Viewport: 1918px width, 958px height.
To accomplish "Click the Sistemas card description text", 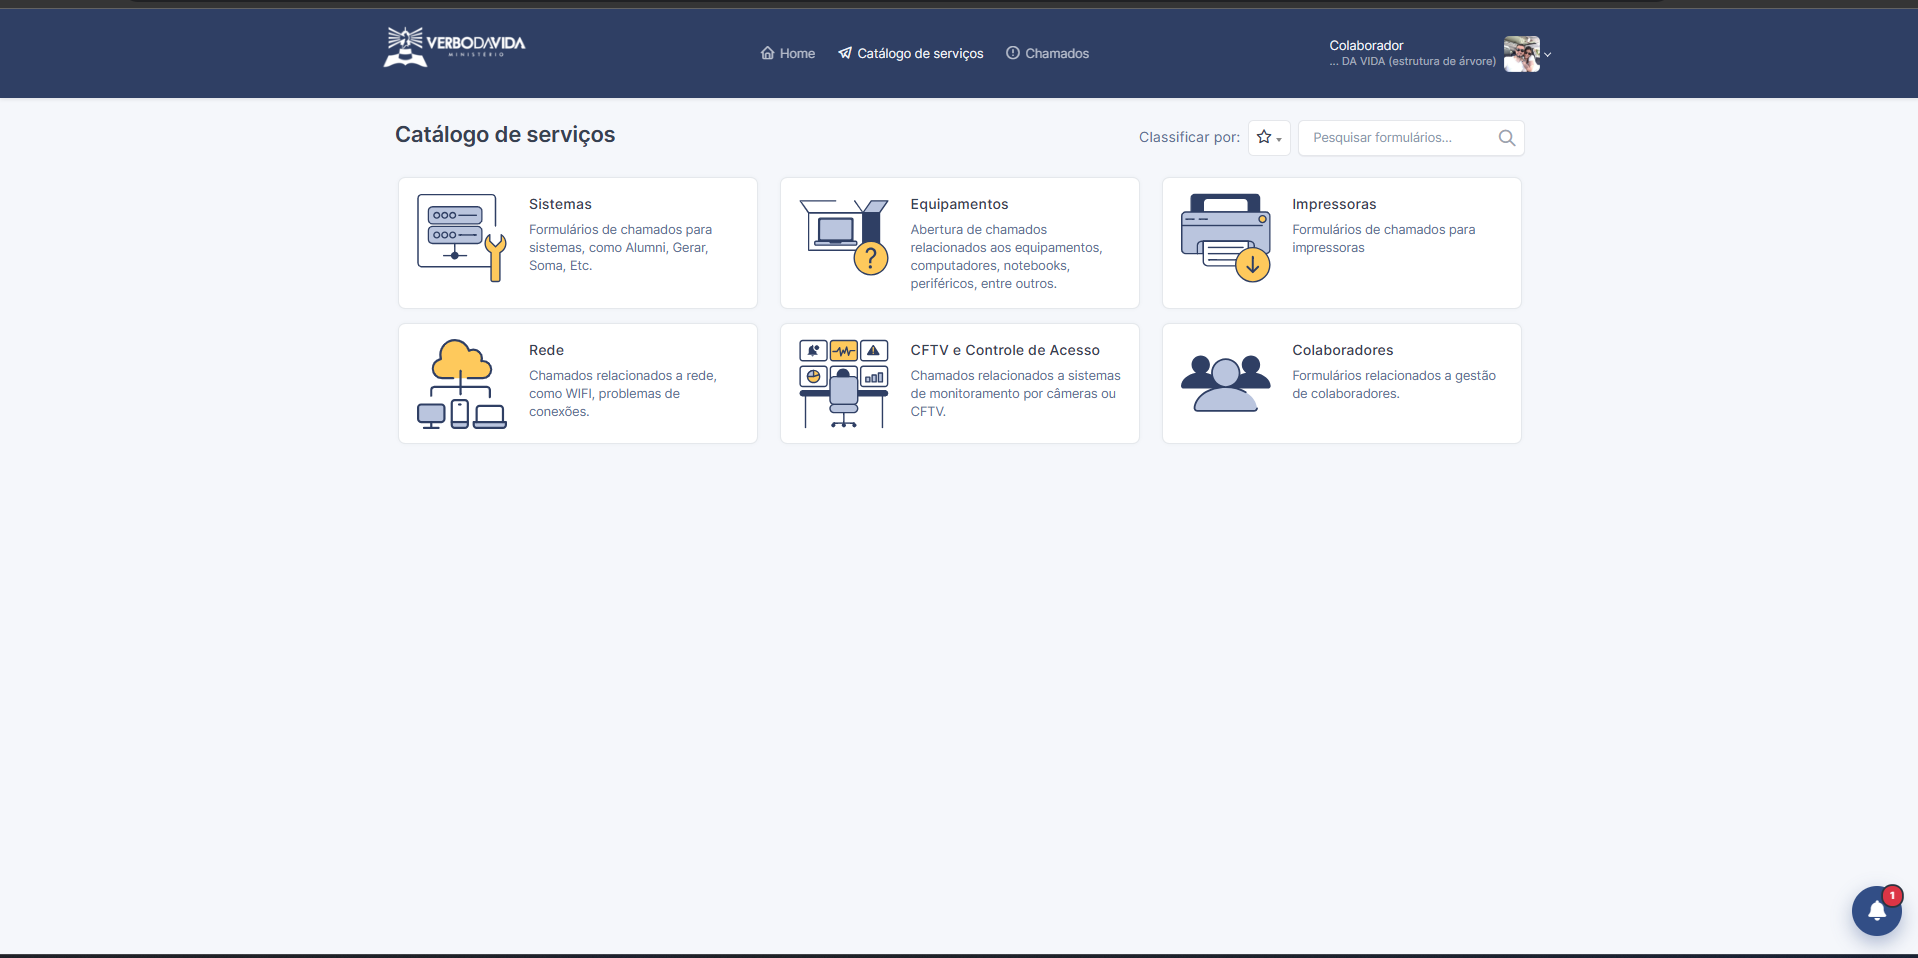I will tap(621, 248).
